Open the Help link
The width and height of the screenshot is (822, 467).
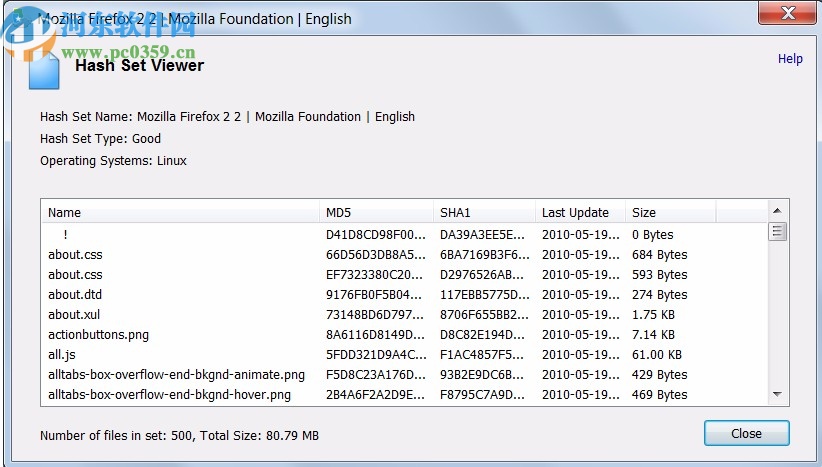point(790,59)
